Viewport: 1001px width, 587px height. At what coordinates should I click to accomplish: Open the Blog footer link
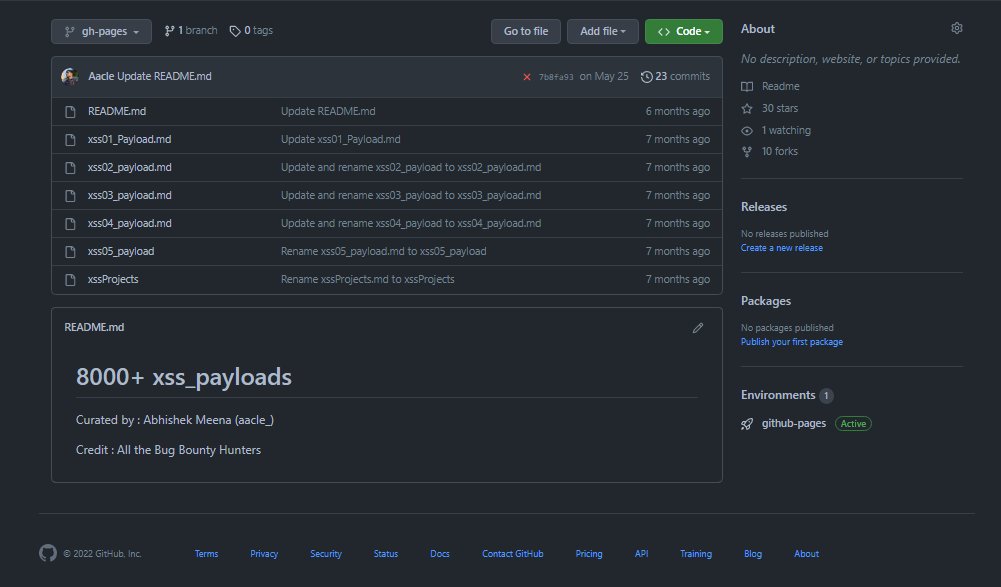coord(753,554)
